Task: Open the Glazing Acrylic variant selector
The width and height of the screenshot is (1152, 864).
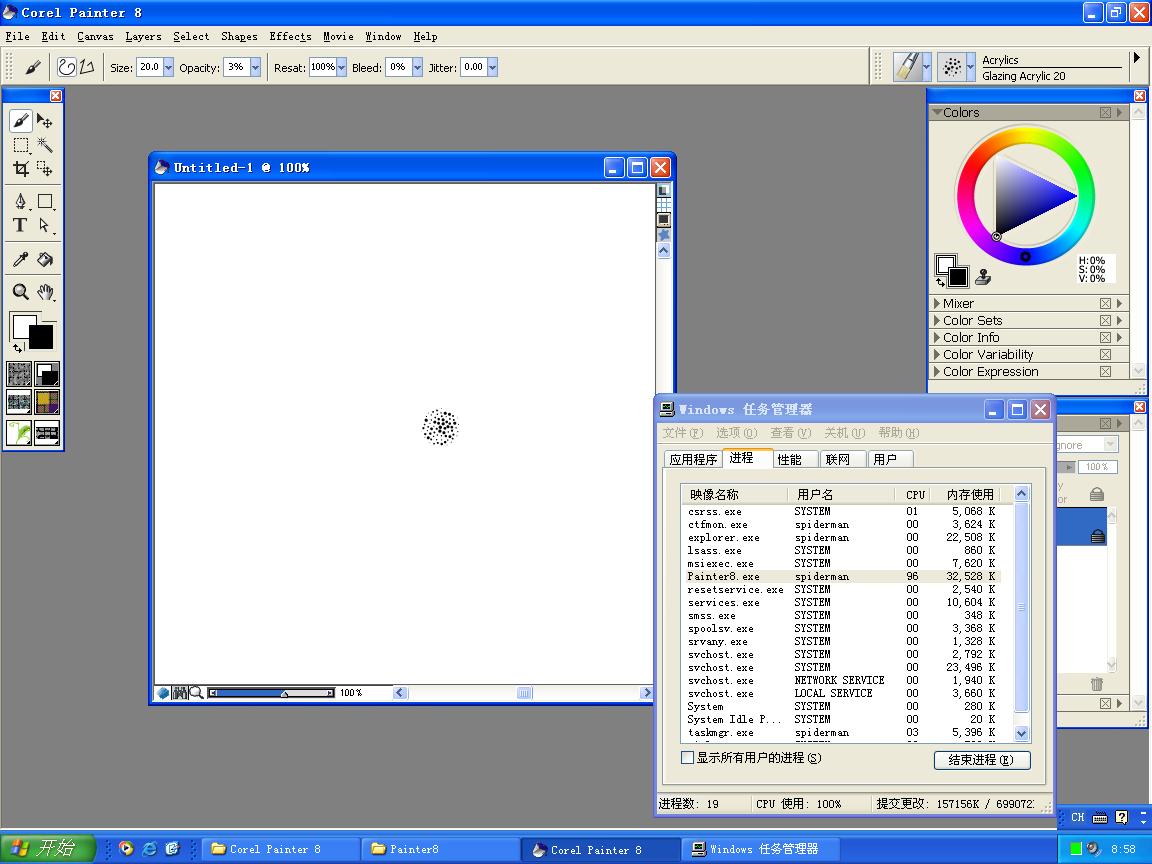Action: click(x=956, y=67)
